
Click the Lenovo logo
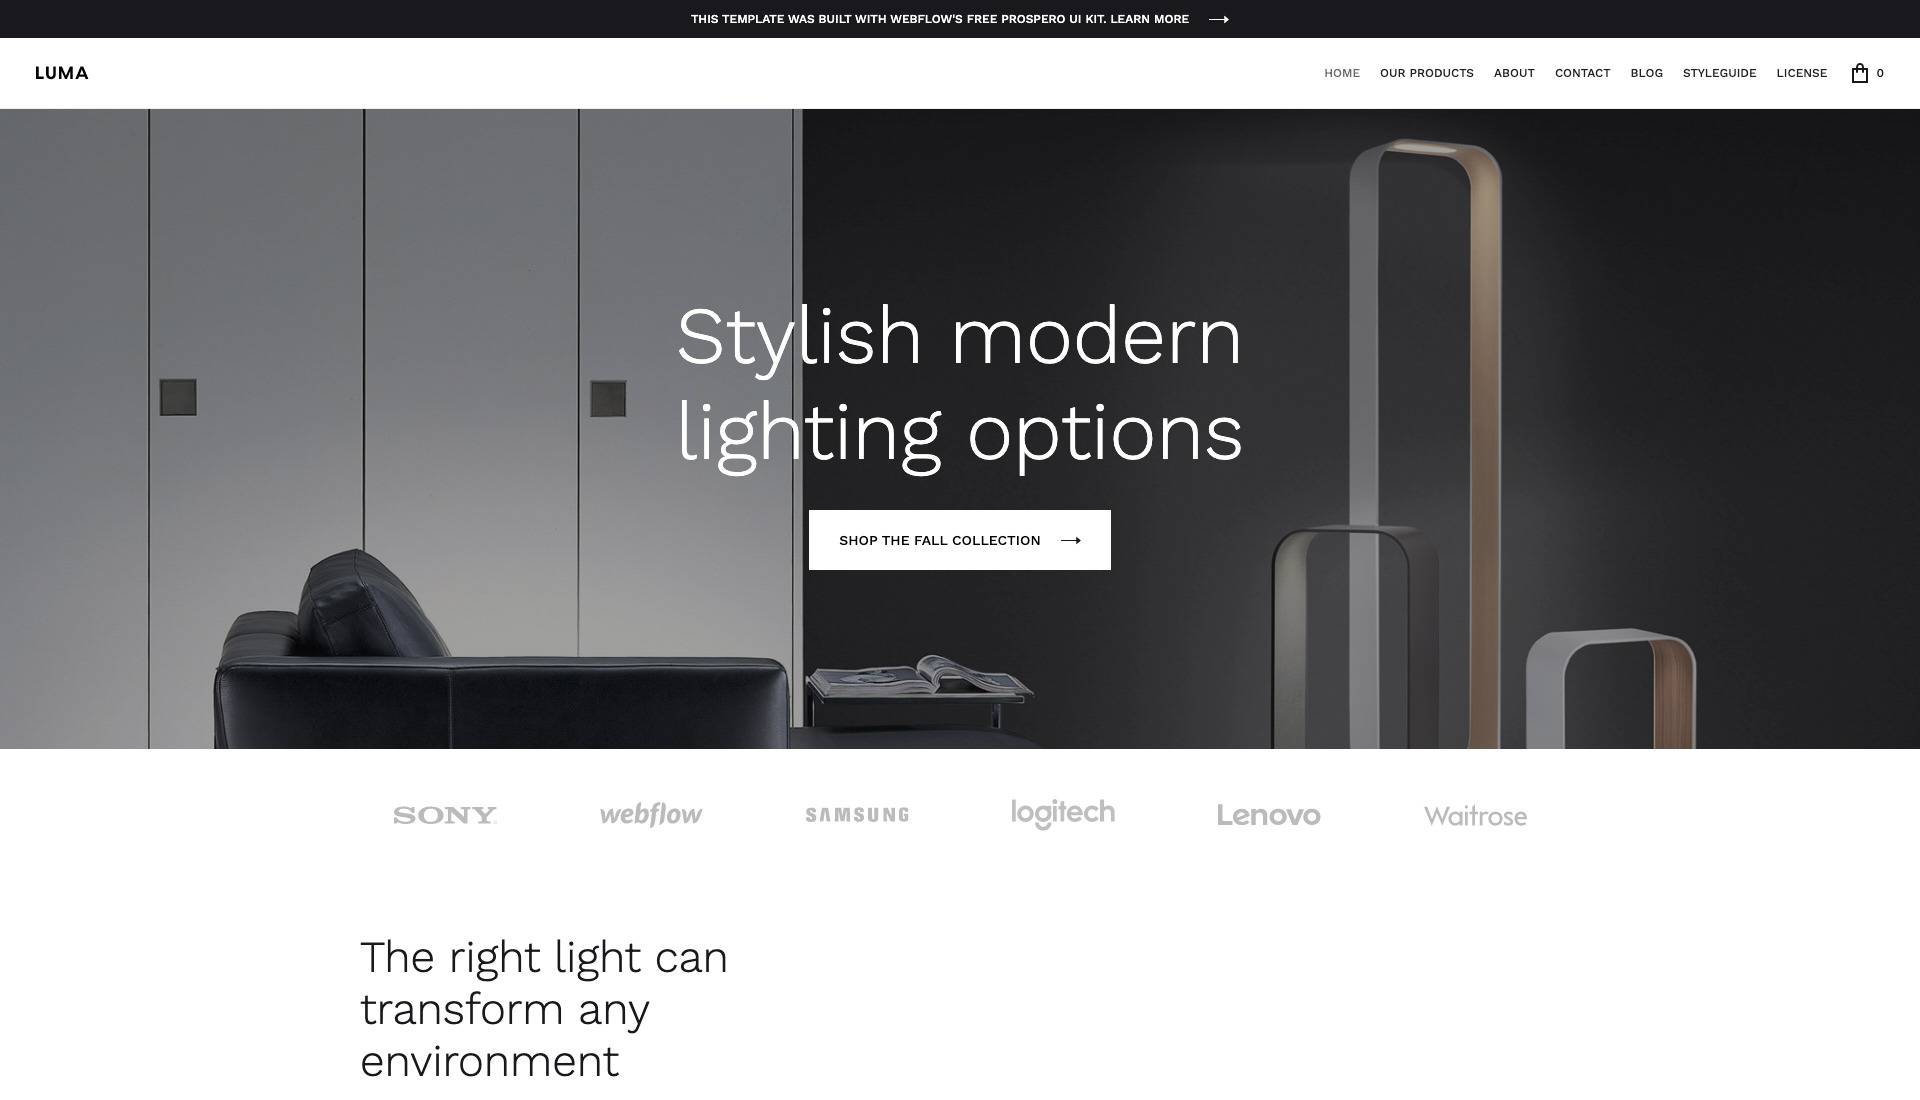pos(1269,815)
